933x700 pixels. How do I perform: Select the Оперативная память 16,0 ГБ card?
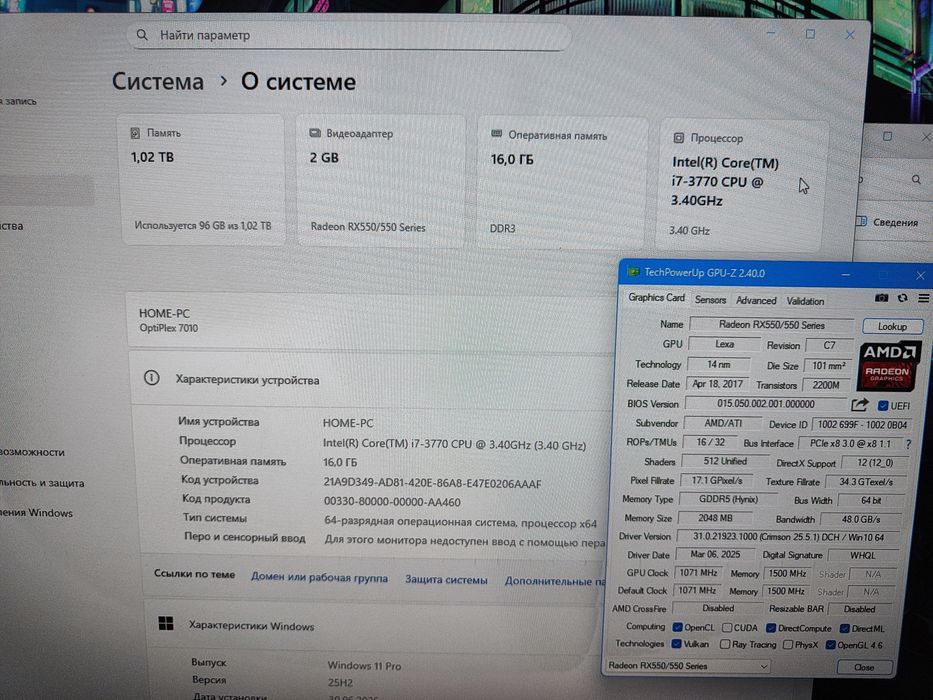coord(562,183)
